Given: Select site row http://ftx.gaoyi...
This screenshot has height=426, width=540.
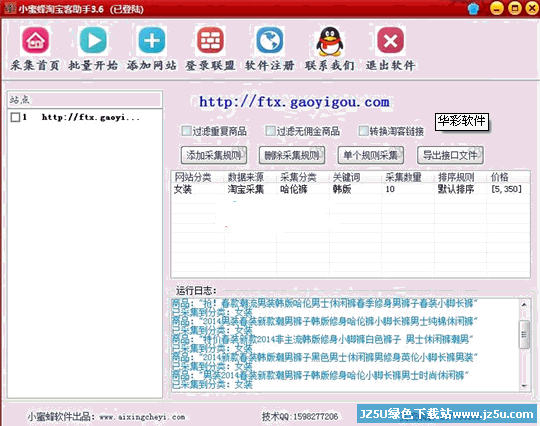Looking at the screenshot, I should coord(84,117).
